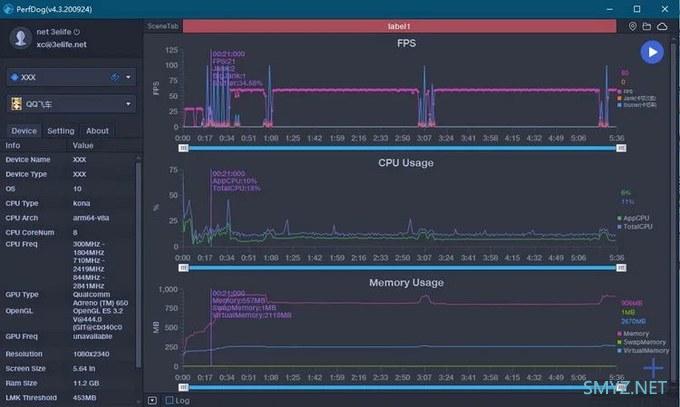Click the Memory Usage chart title
This screenshot has width=680, height=407.
[x=406, y=282]
